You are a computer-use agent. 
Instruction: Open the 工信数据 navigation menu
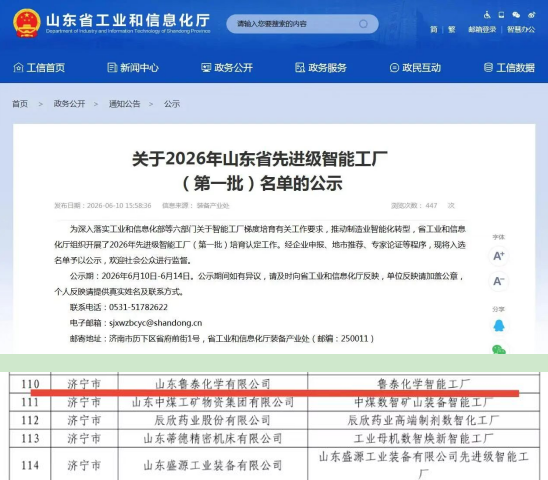(x=509, y=67)
